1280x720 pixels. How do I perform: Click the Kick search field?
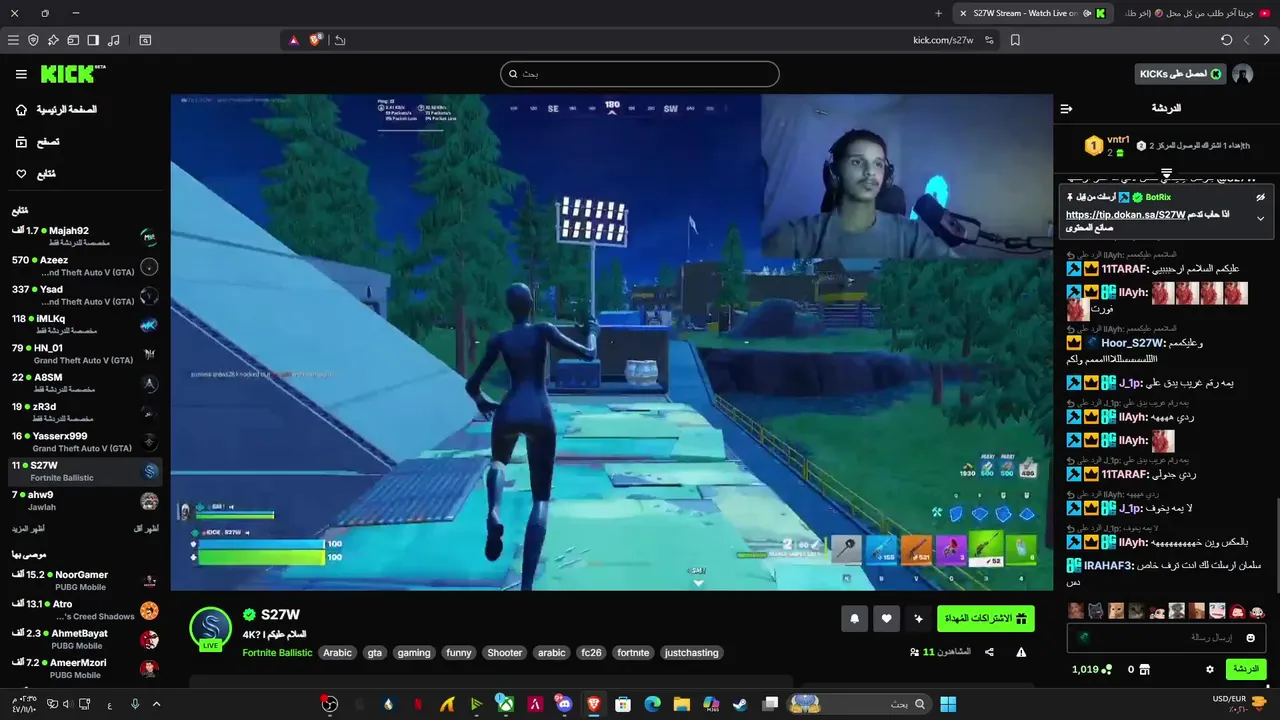[x=640, y=74]
